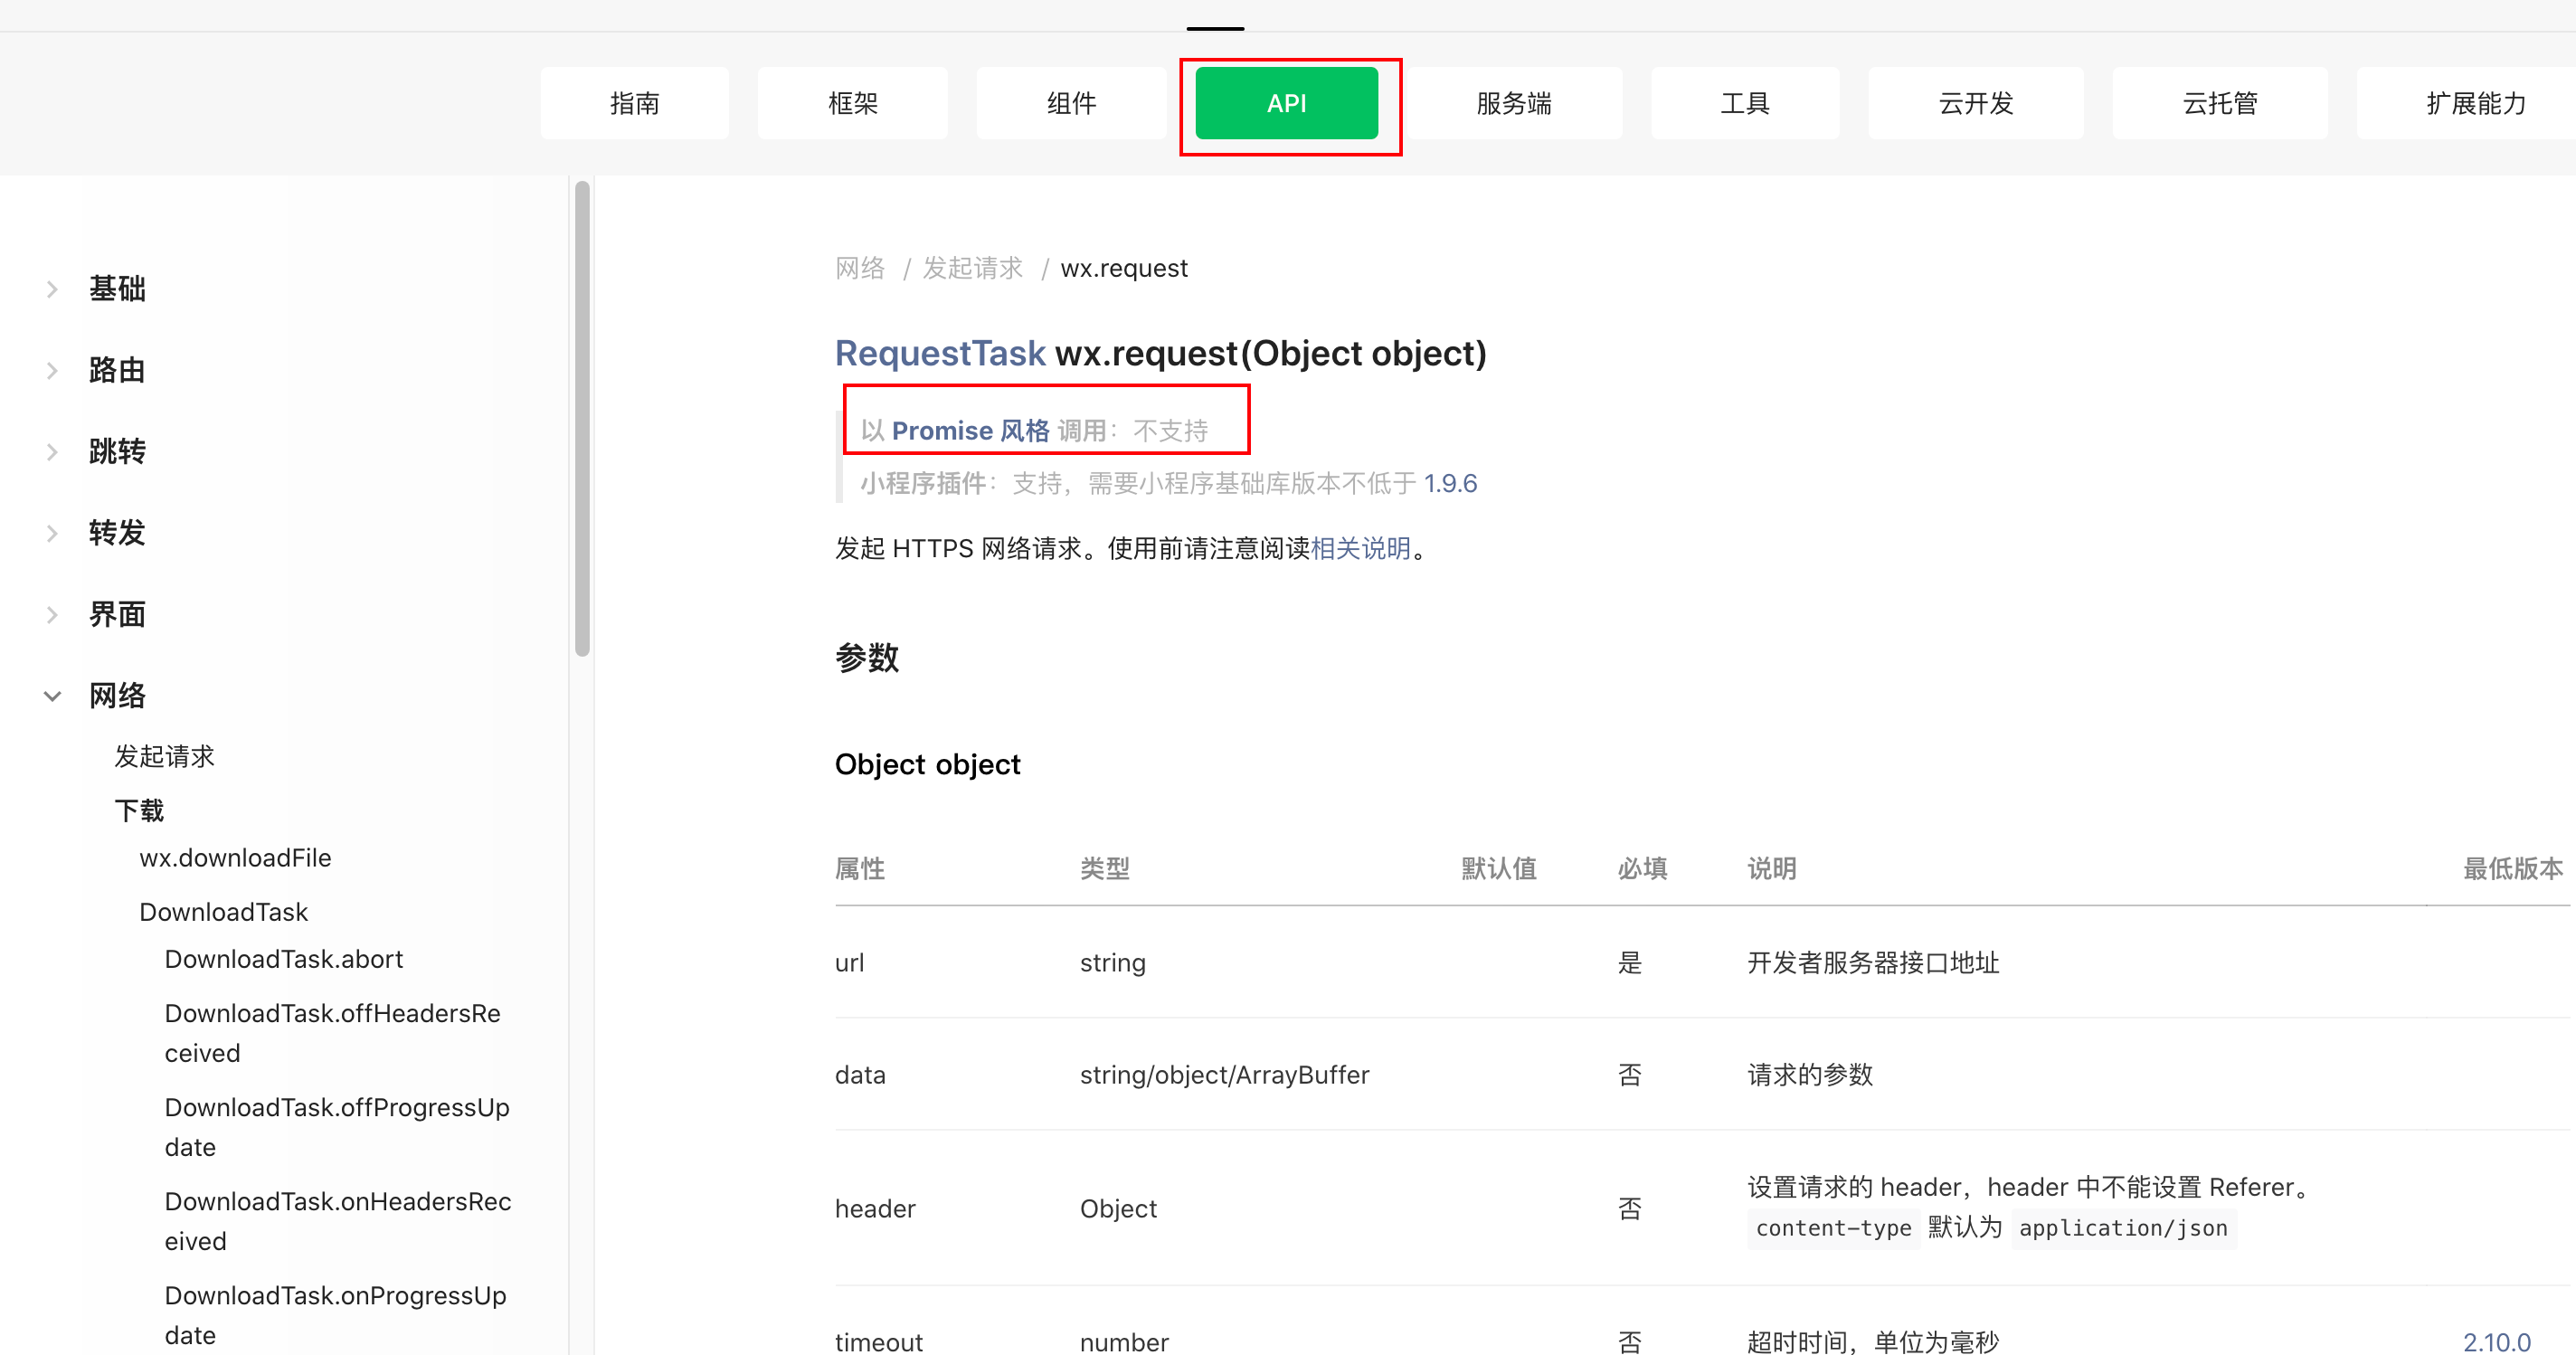
Task: Expand the 路由 section chevron
Action: pos(52,371)
